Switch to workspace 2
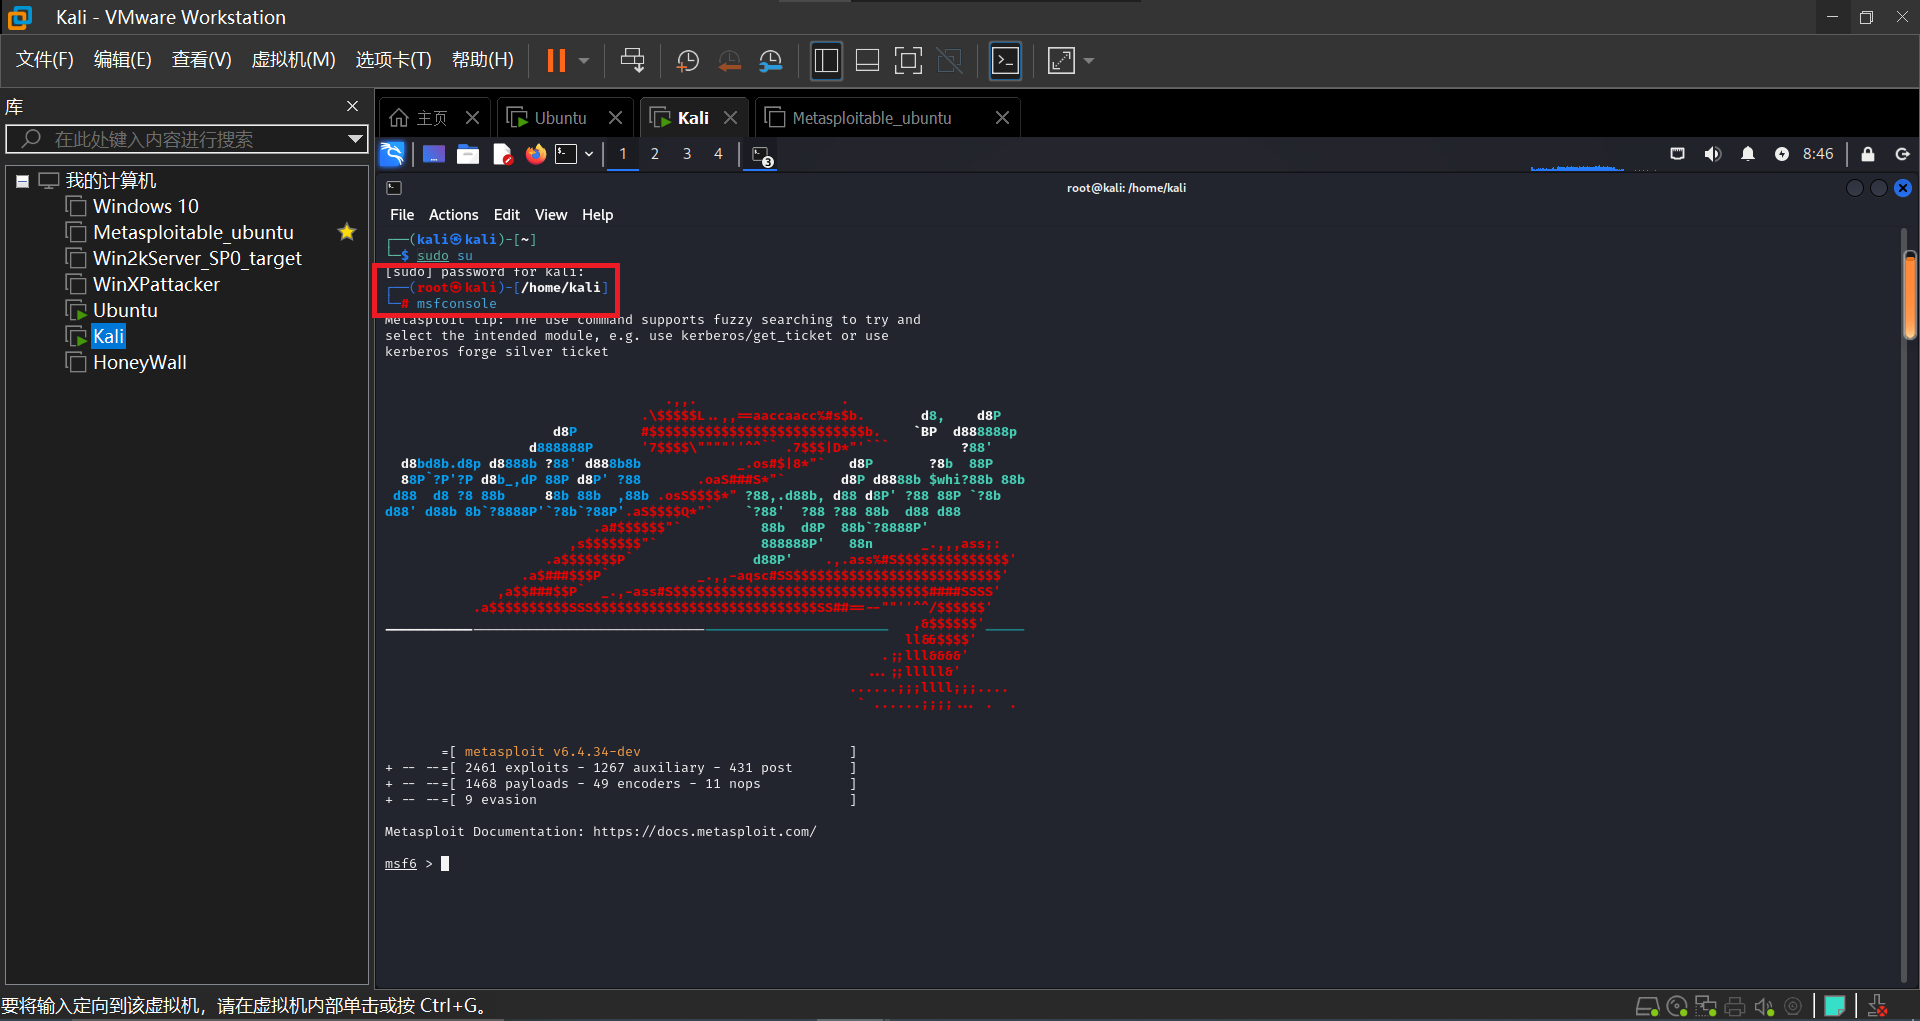Viewport: 1920px width, 1021px height. point(655,154)
